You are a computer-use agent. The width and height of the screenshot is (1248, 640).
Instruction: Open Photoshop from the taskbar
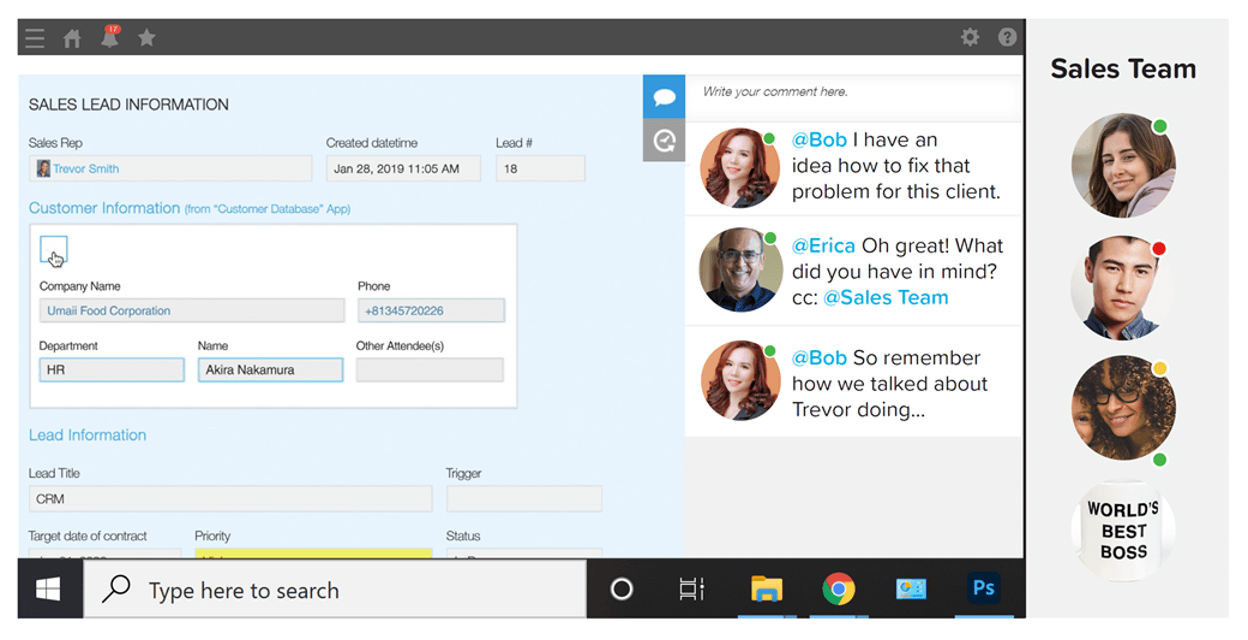[x=983, y=588]
